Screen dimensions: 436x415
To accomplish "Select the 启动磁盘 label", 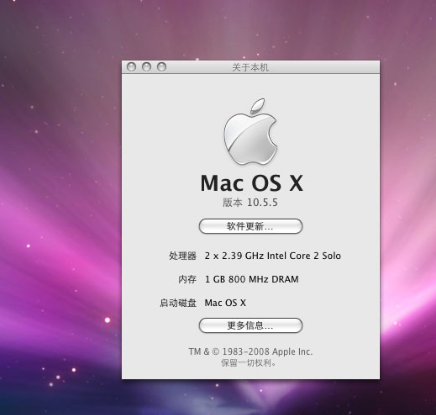I will click(178, 303).
